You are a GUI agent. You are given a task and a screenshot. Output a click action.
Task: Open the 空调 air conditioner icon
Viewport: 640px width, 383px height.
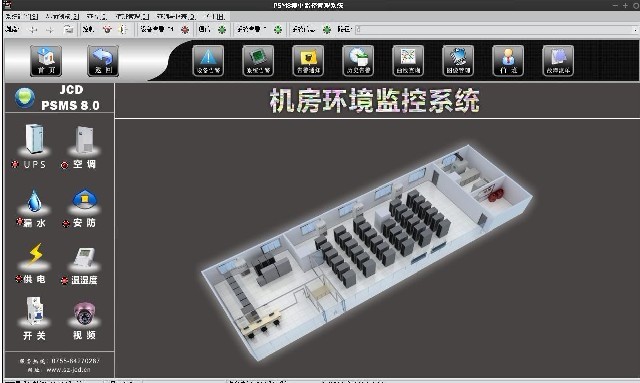(84, 140)
